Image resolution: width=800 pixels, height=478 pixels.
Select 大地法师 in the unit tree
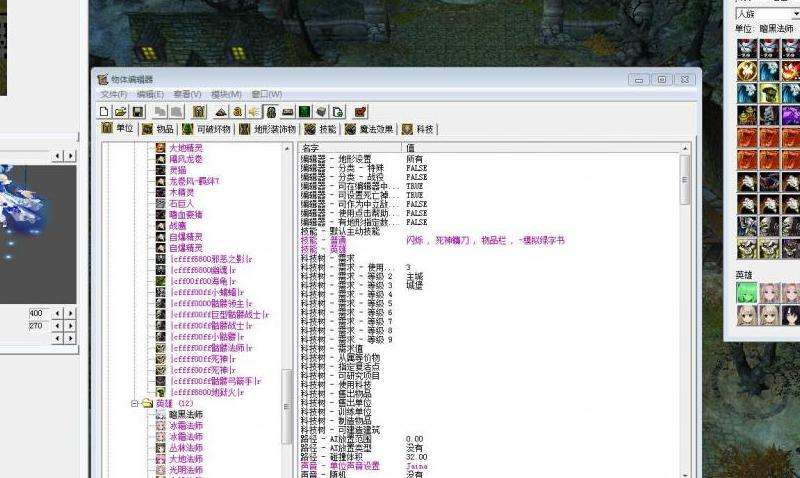pos(186,459)
